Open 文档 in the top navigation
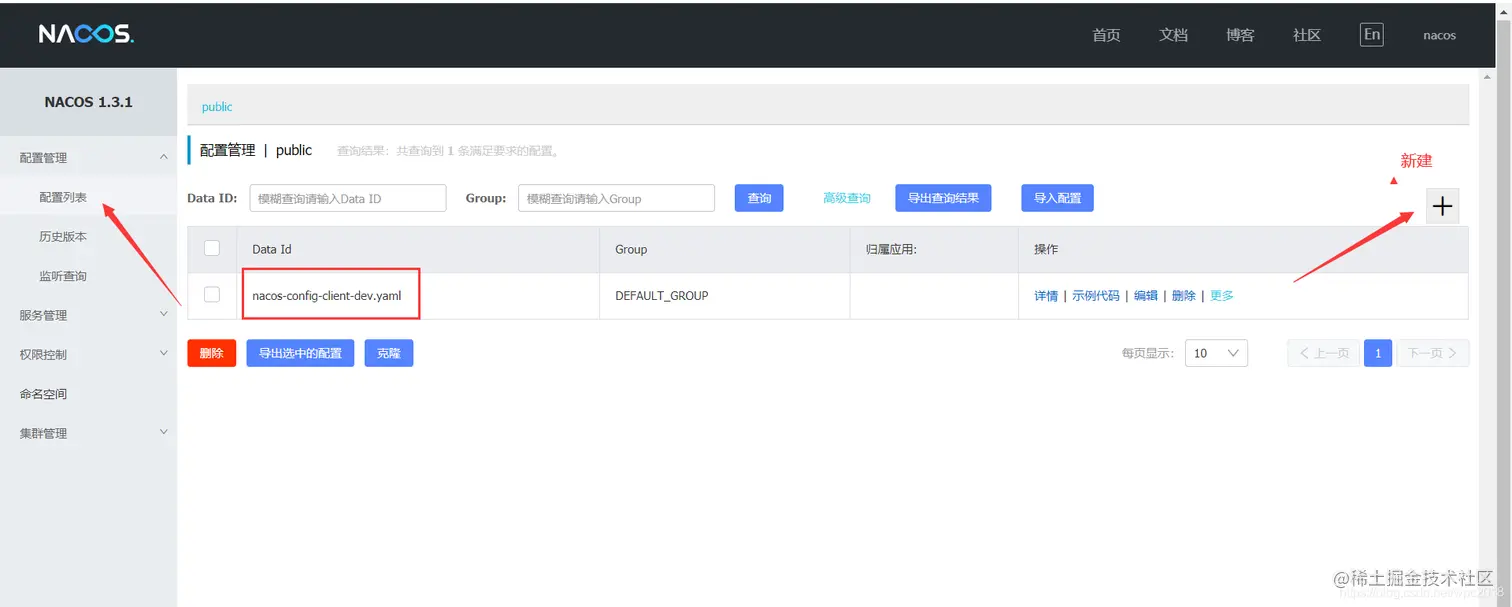 point(1173,35)
